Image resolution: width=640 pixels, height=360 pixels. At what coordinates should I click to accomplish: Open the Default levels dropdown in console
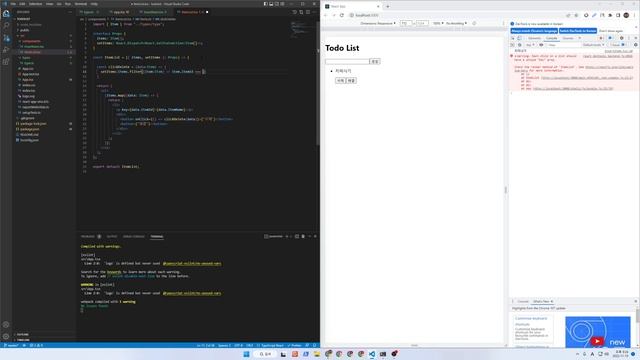click(594, 45)
